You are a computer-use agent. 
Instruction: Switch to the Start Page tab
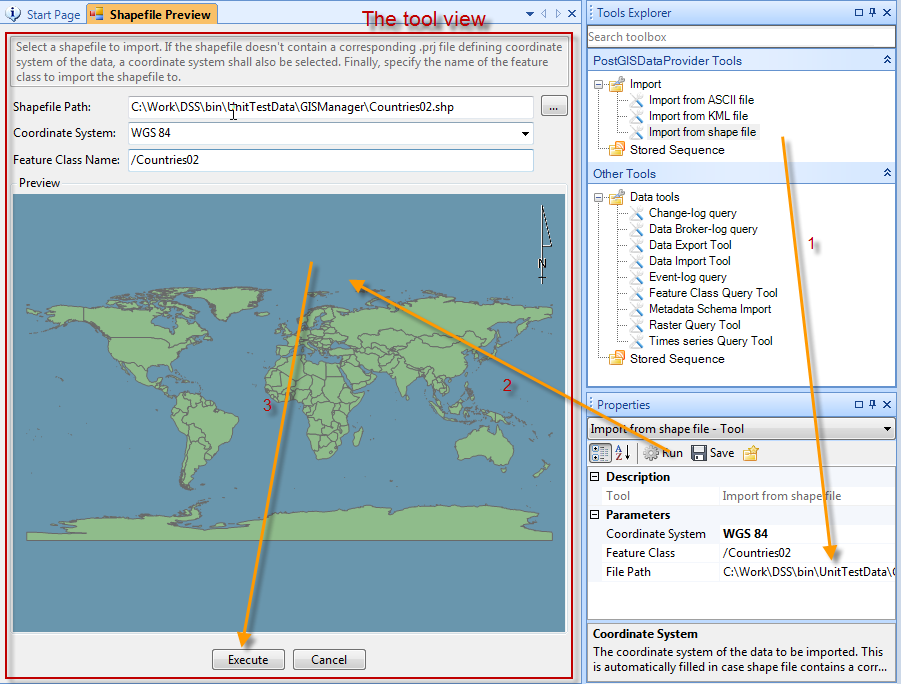click(45, 14)
